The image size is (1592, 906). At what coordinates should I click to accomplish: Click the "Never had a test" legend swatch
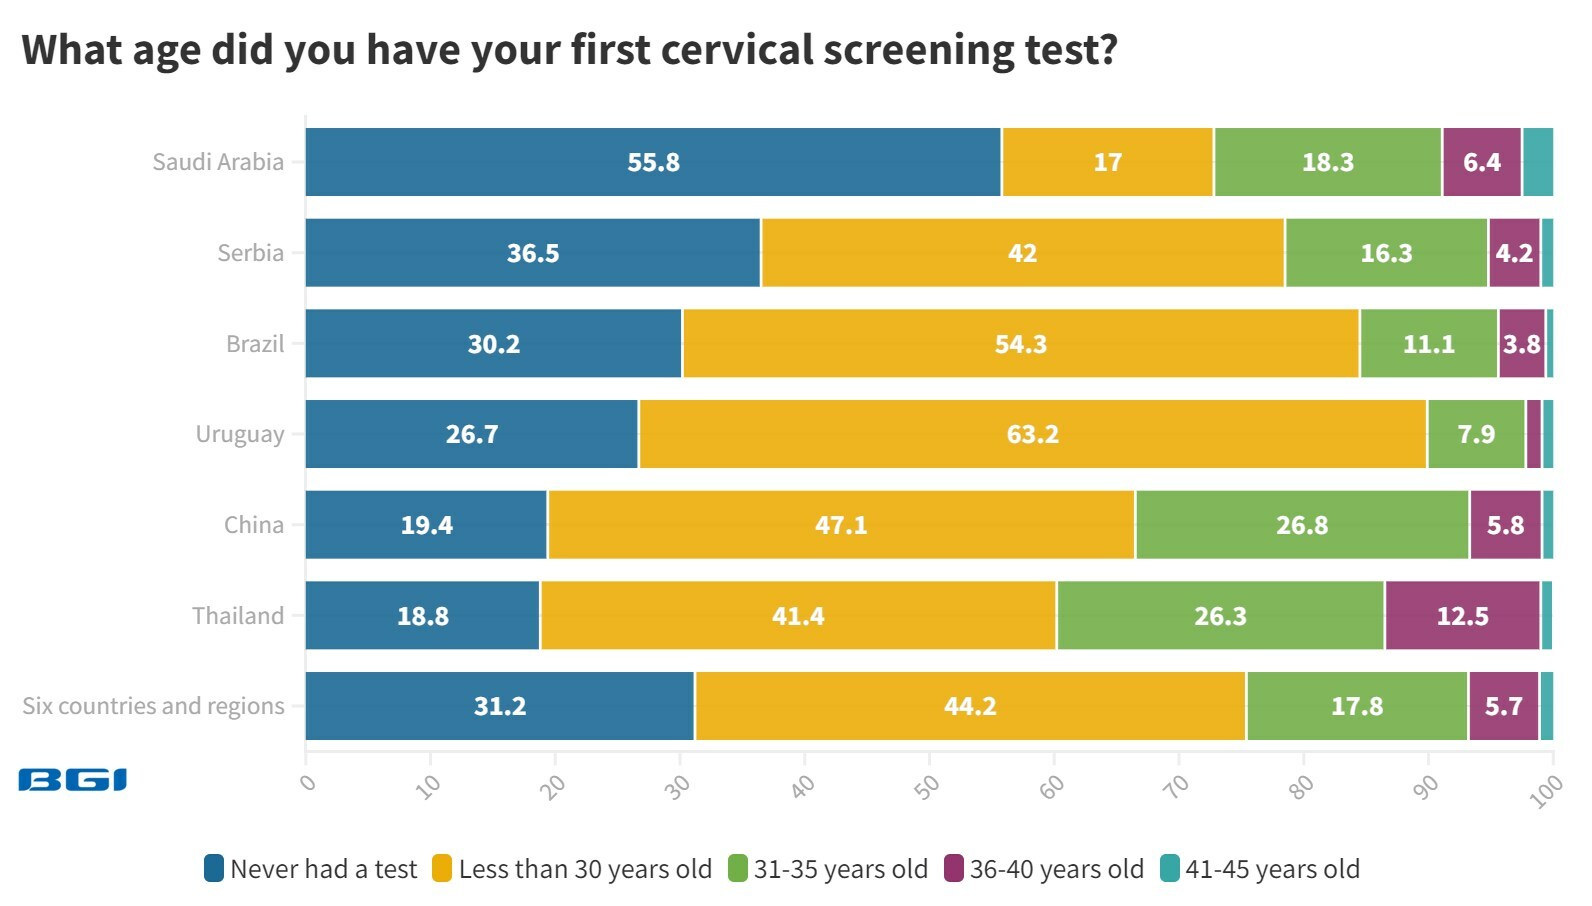coord(214,868)
